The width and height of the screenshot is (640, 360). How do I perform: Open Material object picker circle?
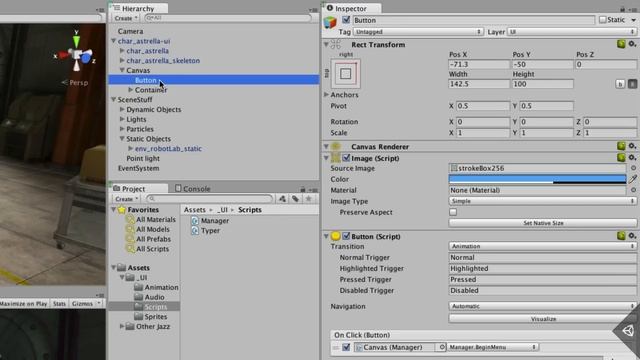(633, 190)
